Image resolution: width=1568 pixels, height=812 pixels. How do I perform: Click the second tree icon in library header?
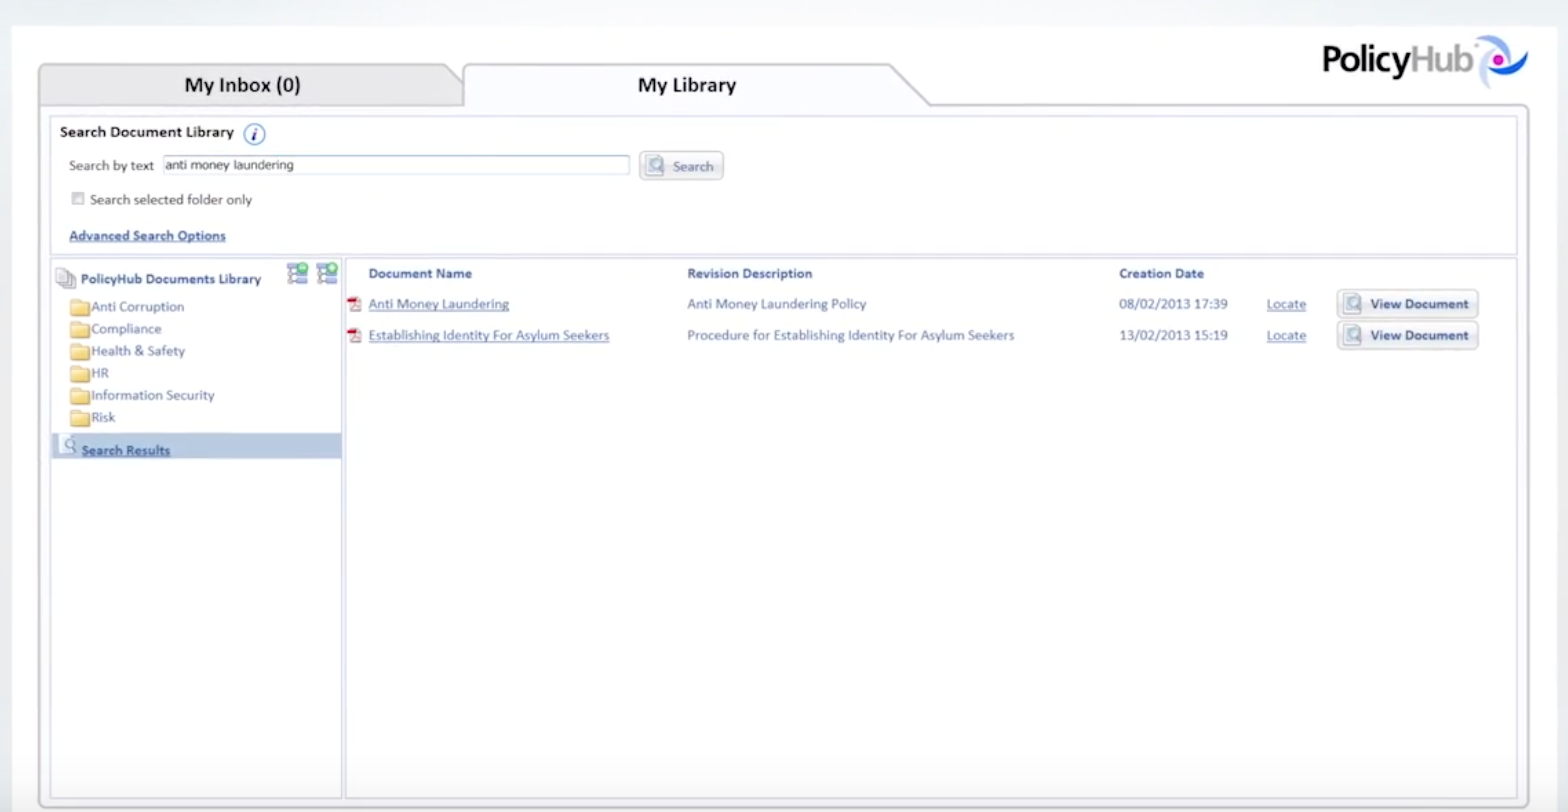pyautogui.click(x=327, y=273)
